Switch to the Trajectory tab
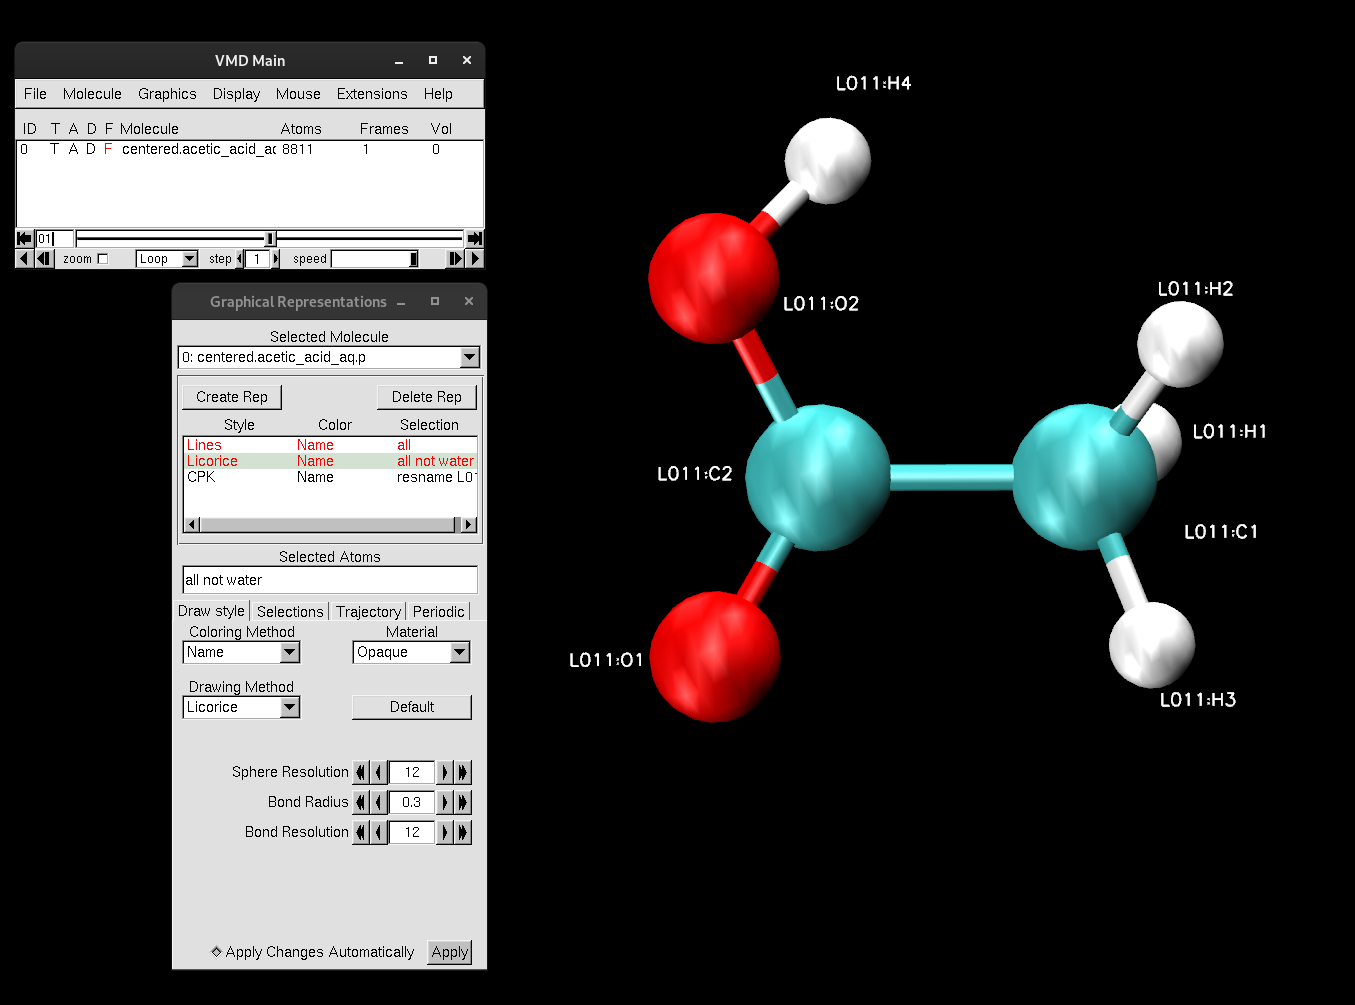 point(368,612)
